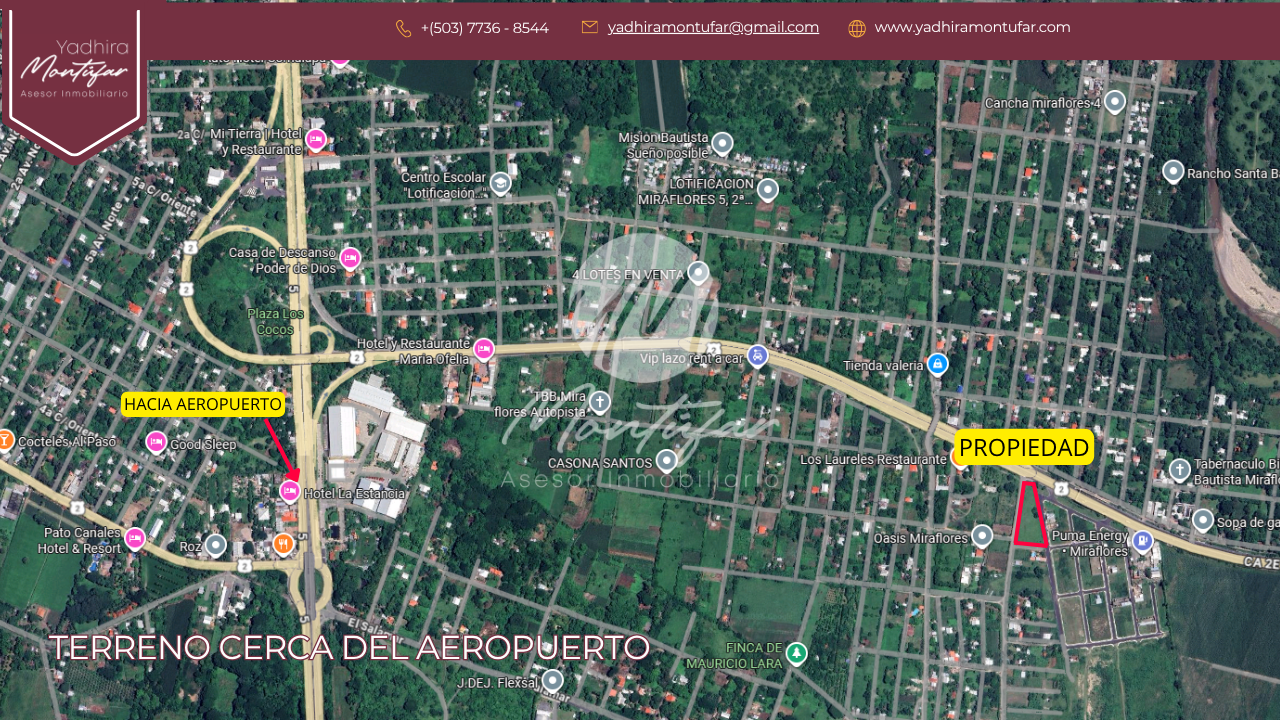The image size is (1280, 720).
Task: Click the TERRENO CERCA DEL AEROPUERTO title
Action: click(x=349, y=648)
